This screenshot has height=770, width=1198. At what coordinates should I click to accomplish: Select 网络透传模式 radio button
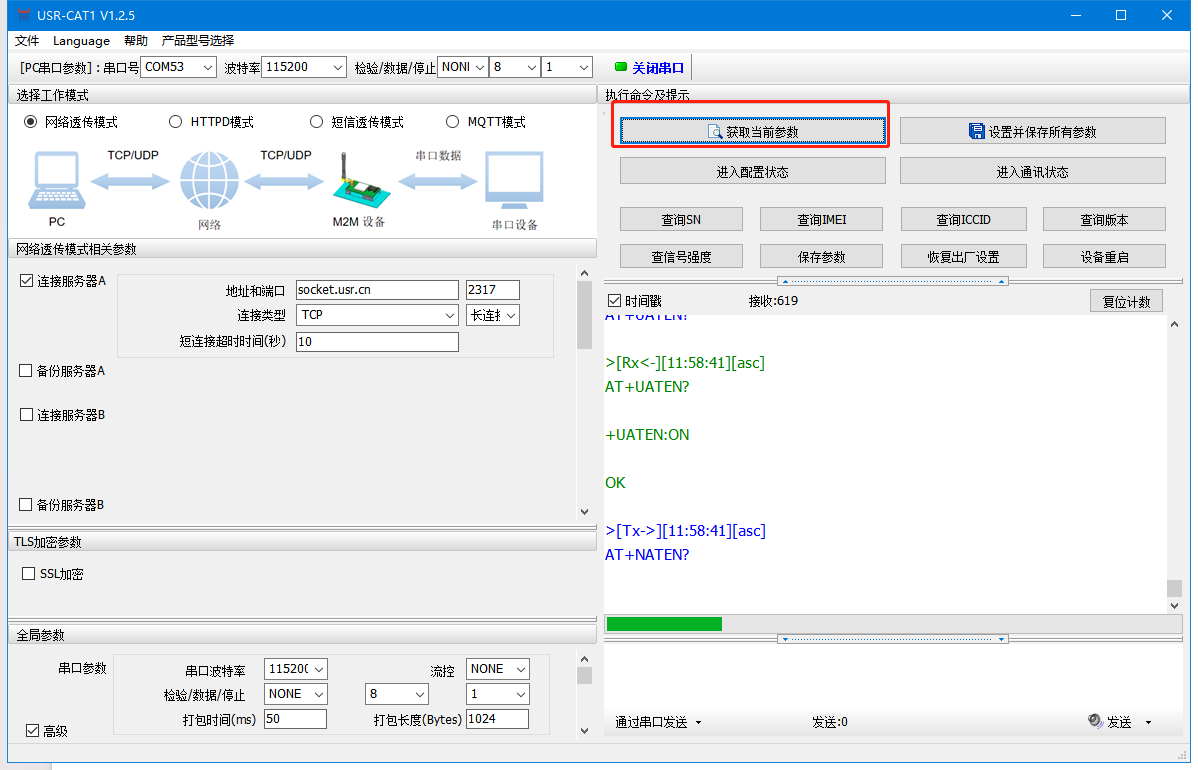point(31,121)
